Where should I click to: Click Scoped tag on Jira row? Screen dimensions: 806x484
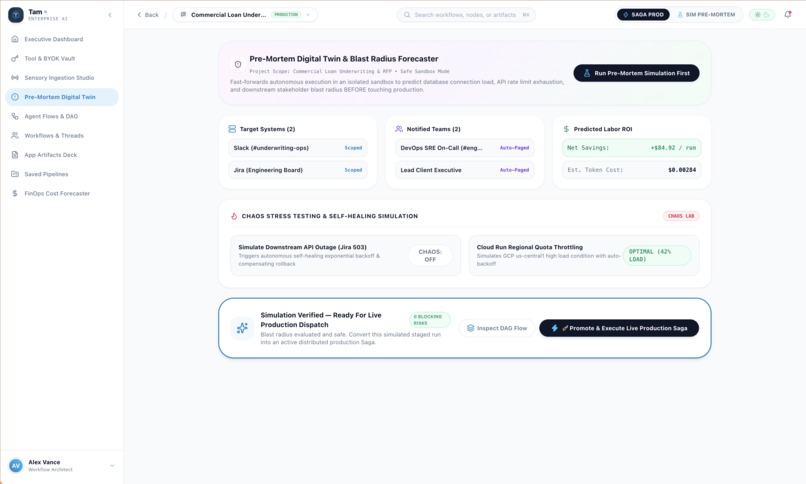(x=353, y=170)
